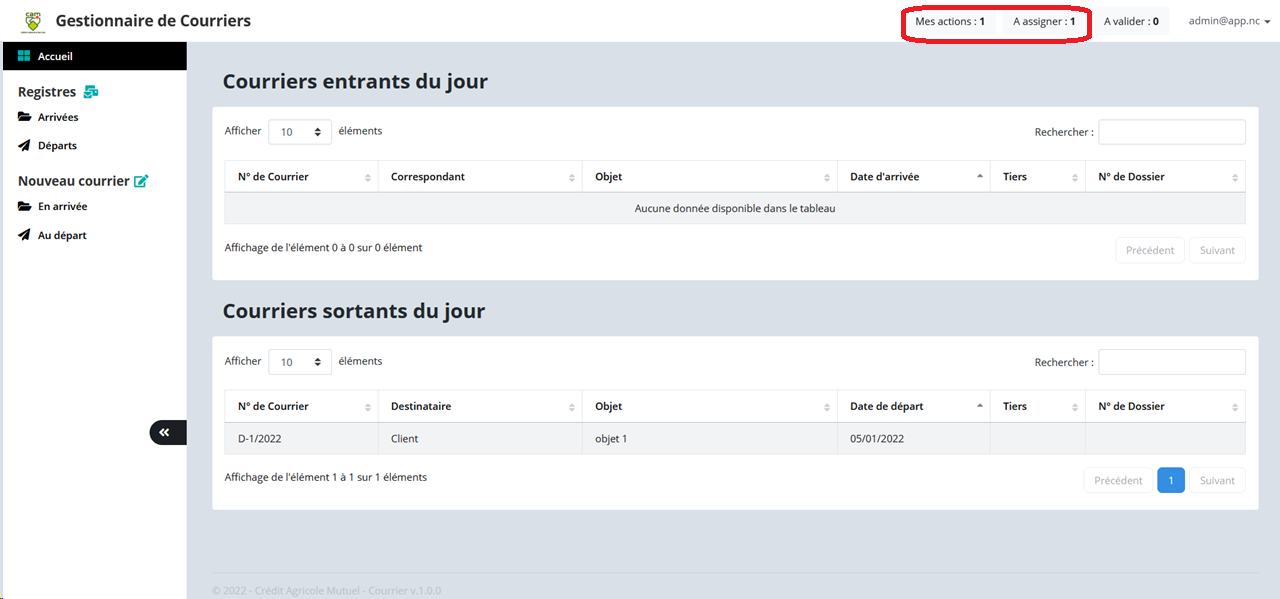Open the Afficher dropdown for incoming courriers
This screenshot has height=599, width=1280.
point(300,132)
